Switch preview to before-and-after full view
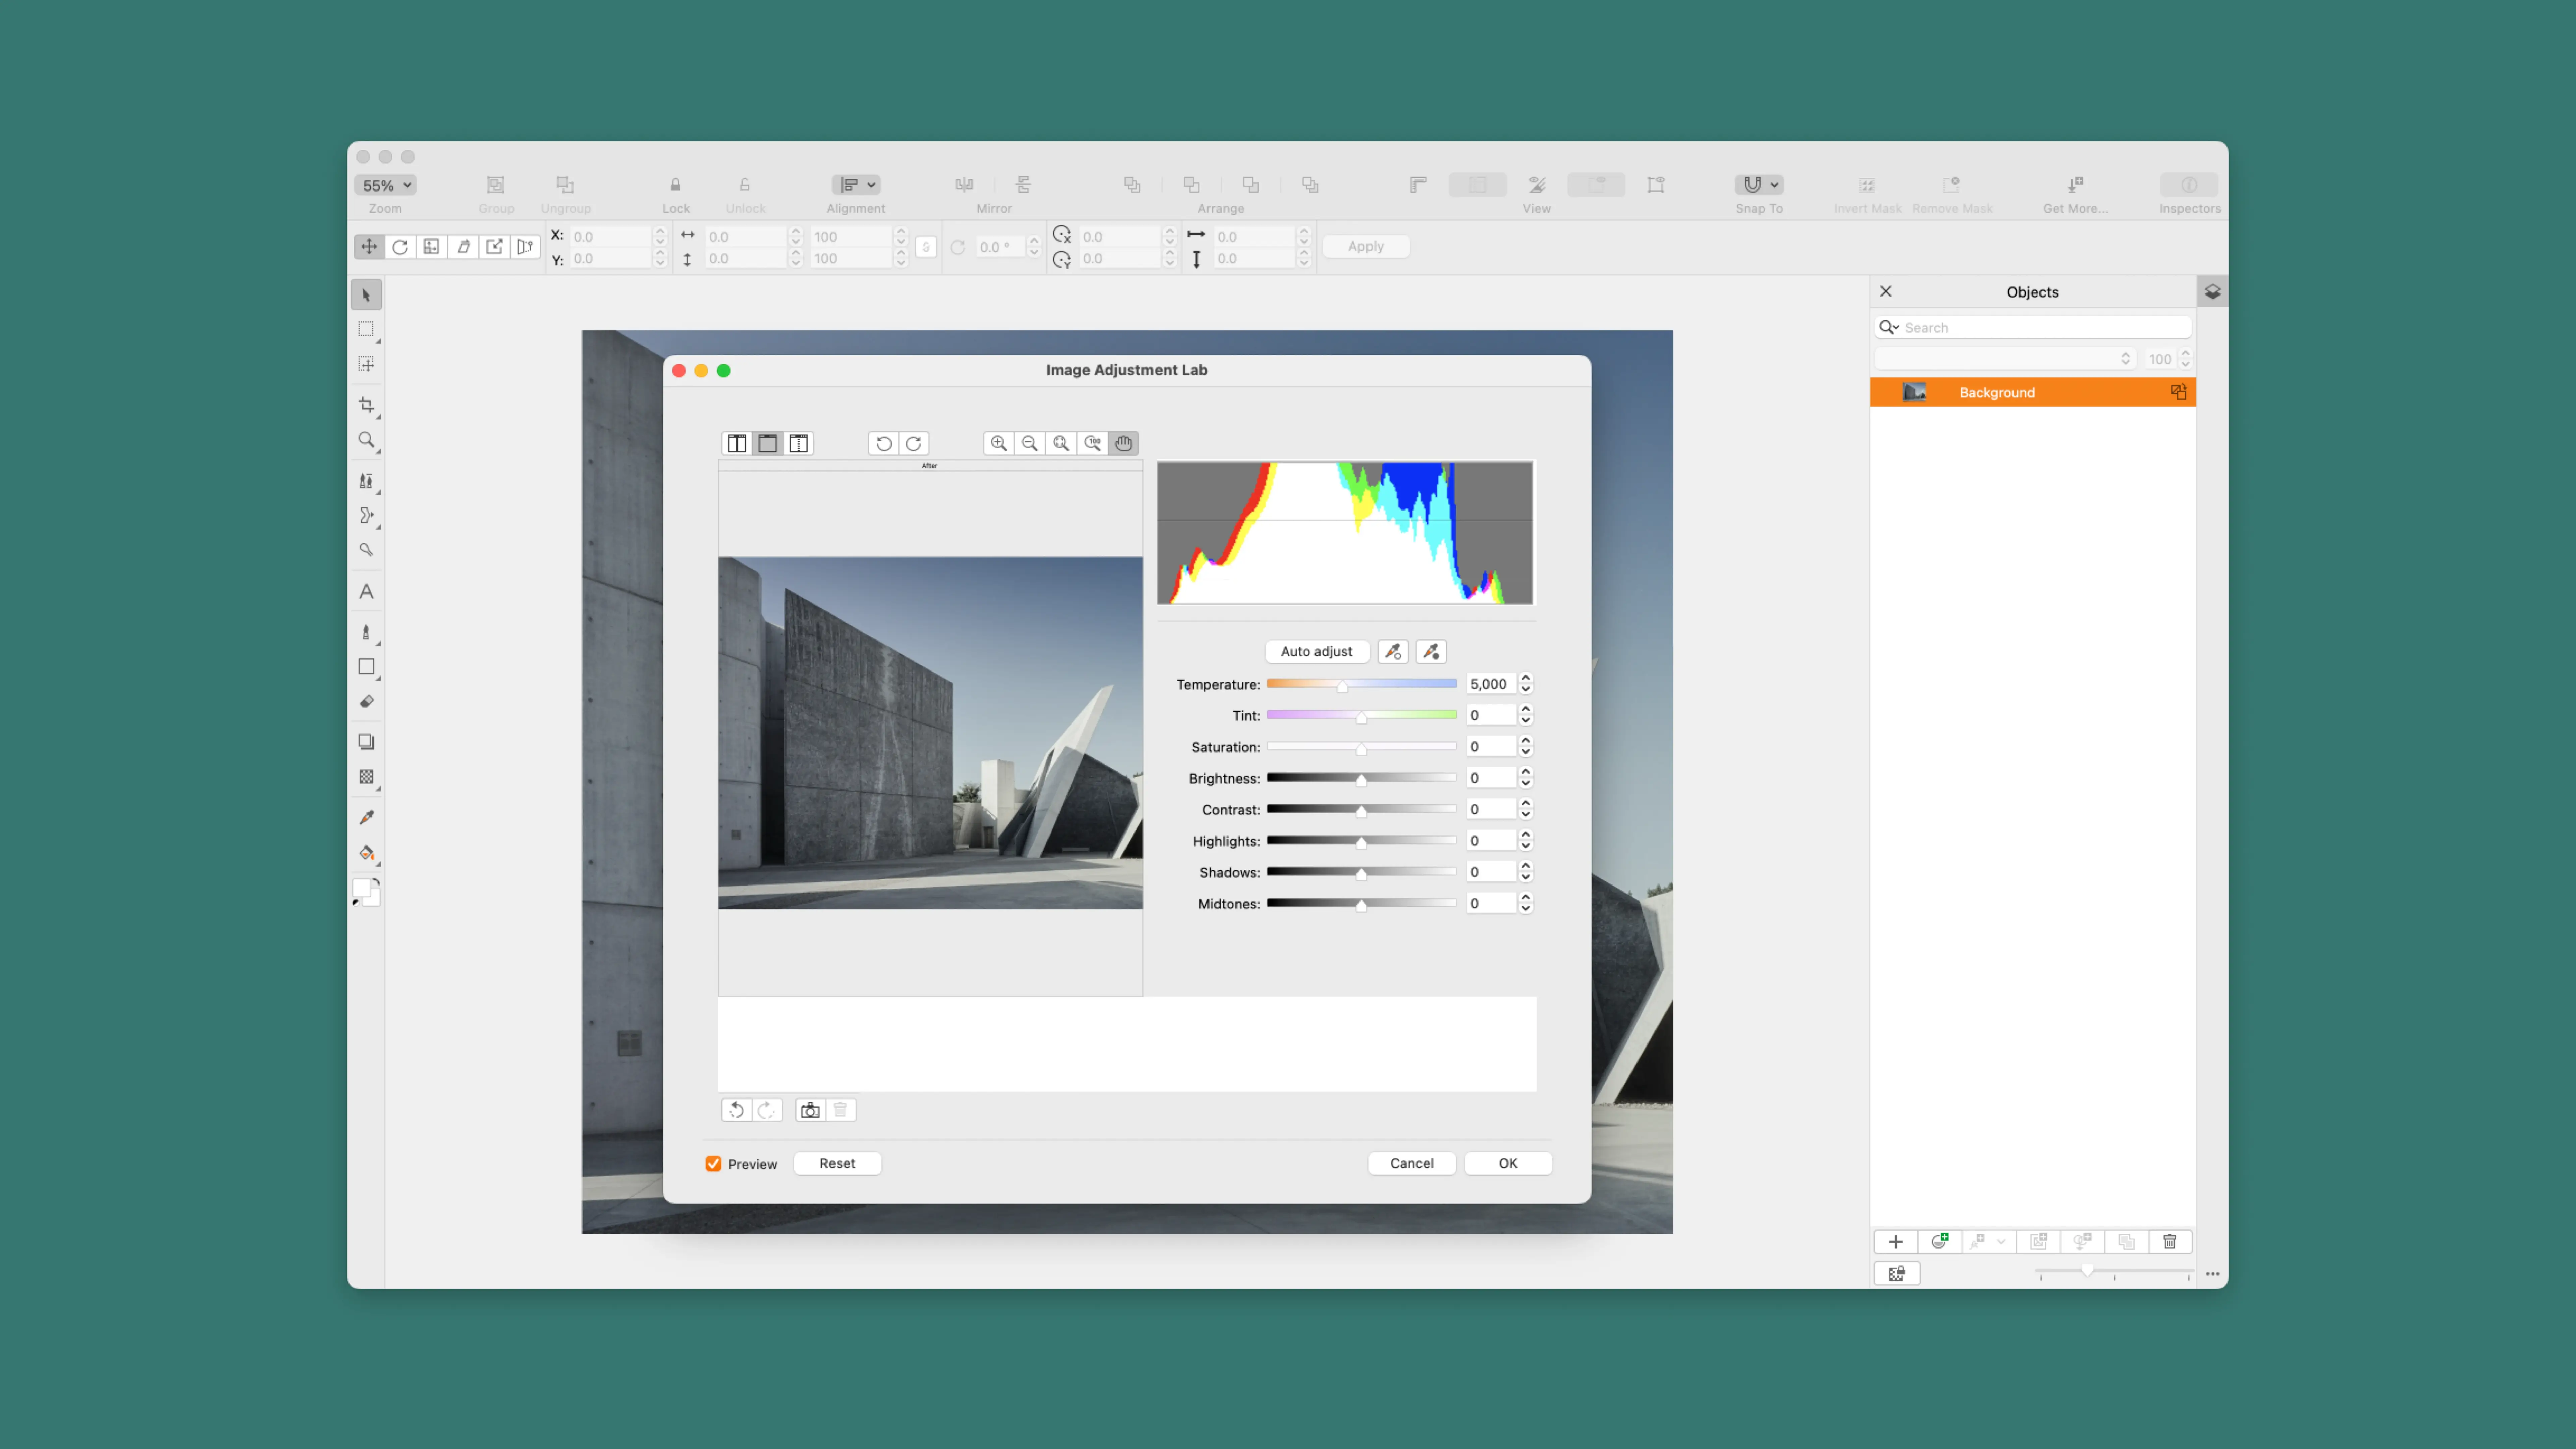The width and height of the screenshot is (2576, 1449). click(737, 443)
